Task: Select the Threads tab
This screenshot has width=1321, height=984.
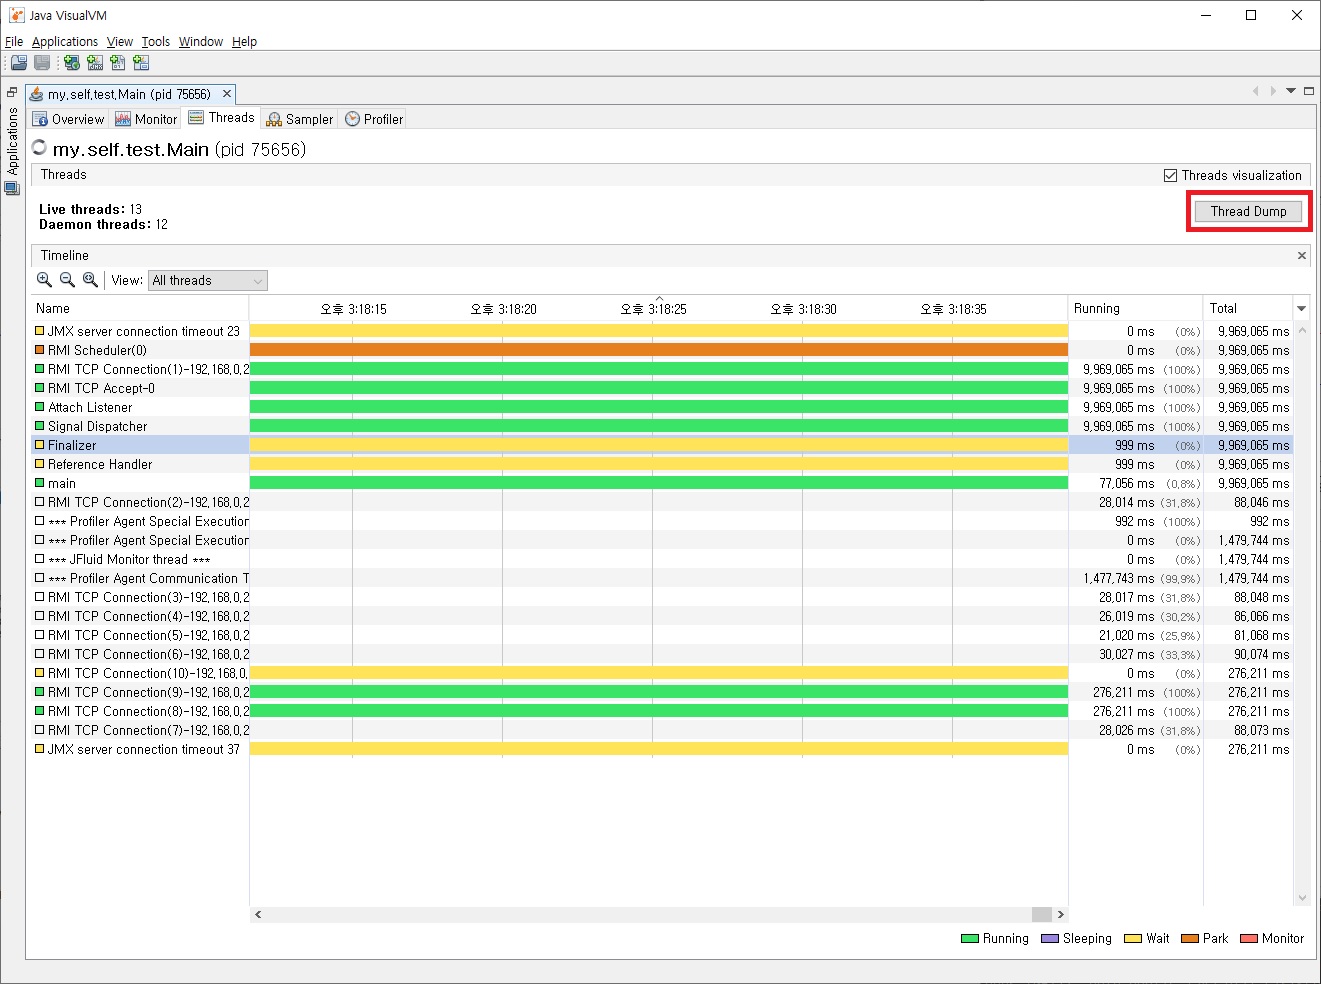Action: tap(222, 118)
